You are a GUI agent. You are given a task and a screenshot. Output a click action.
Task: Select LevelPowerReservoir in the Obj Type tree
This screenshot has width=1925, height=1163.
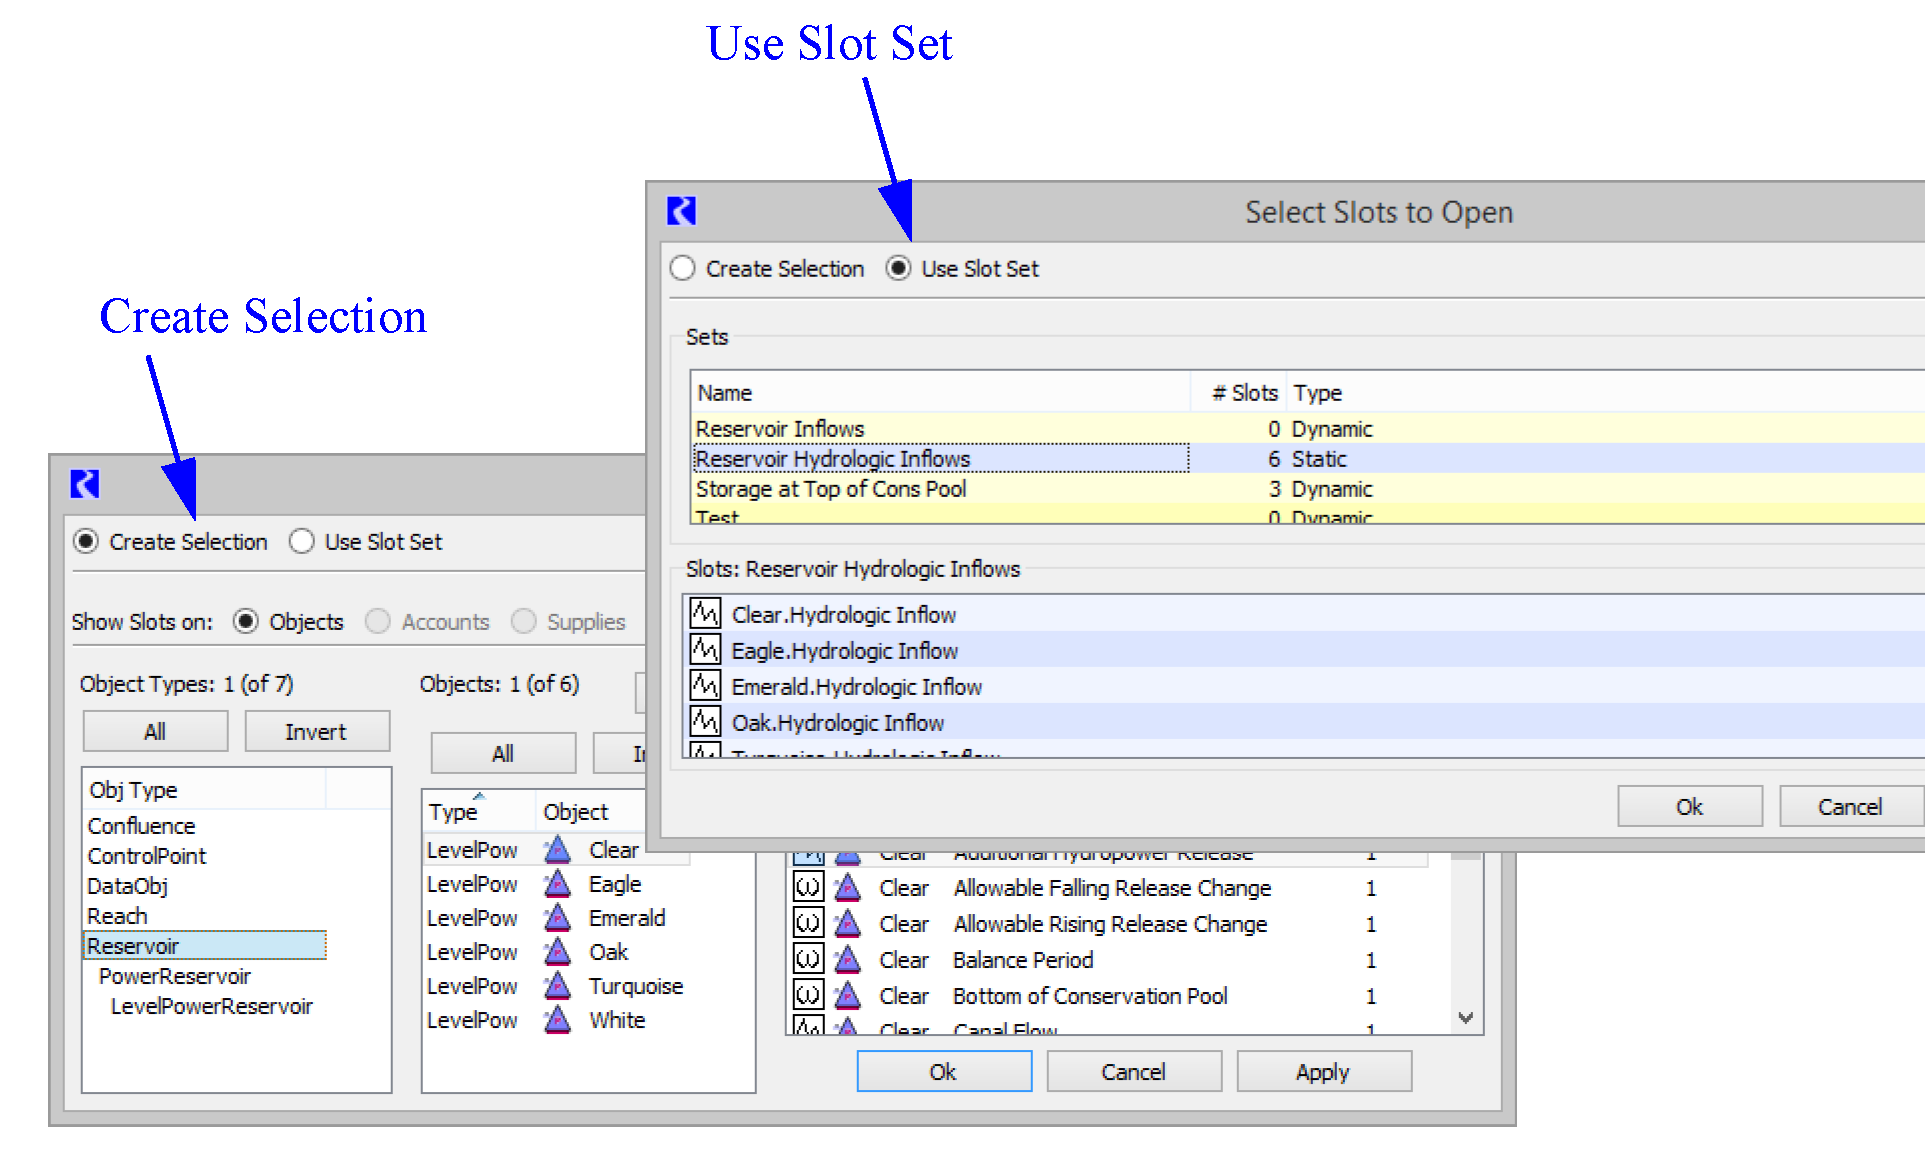[x=211, y=1006]
